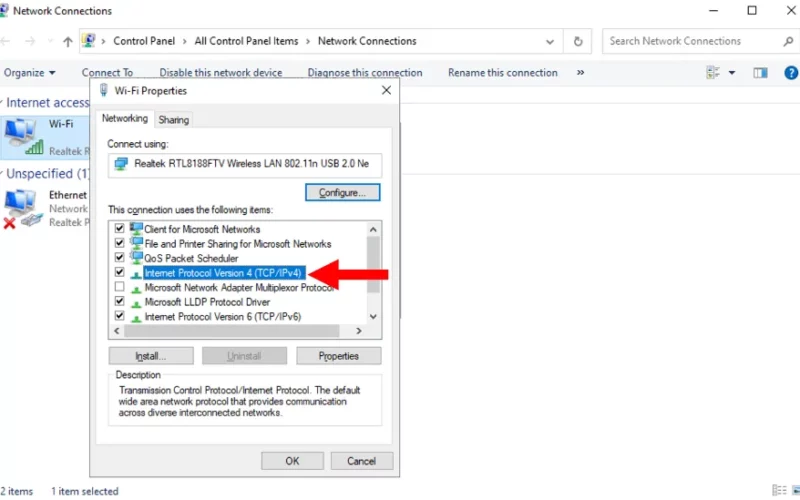Uncheck Internet Protocol Version 6 checkbox
Screen dimensions: 800x500
119,316
